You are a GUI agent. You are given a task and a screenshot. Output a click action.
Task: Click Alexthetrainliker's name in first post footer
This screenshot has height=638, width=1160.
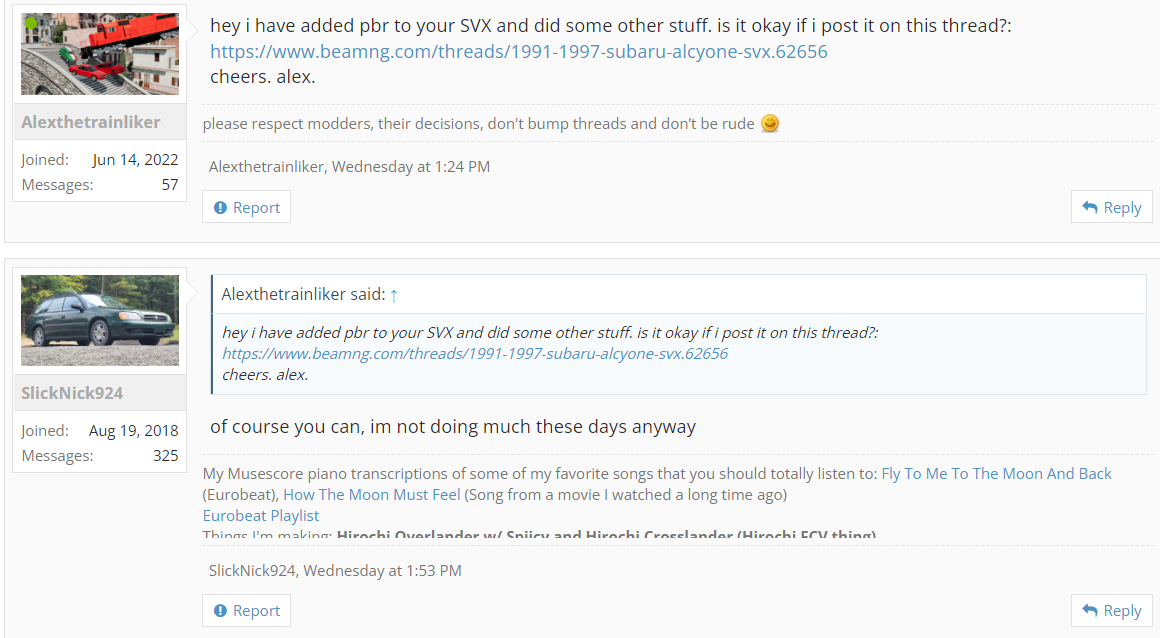coord(266,167)
